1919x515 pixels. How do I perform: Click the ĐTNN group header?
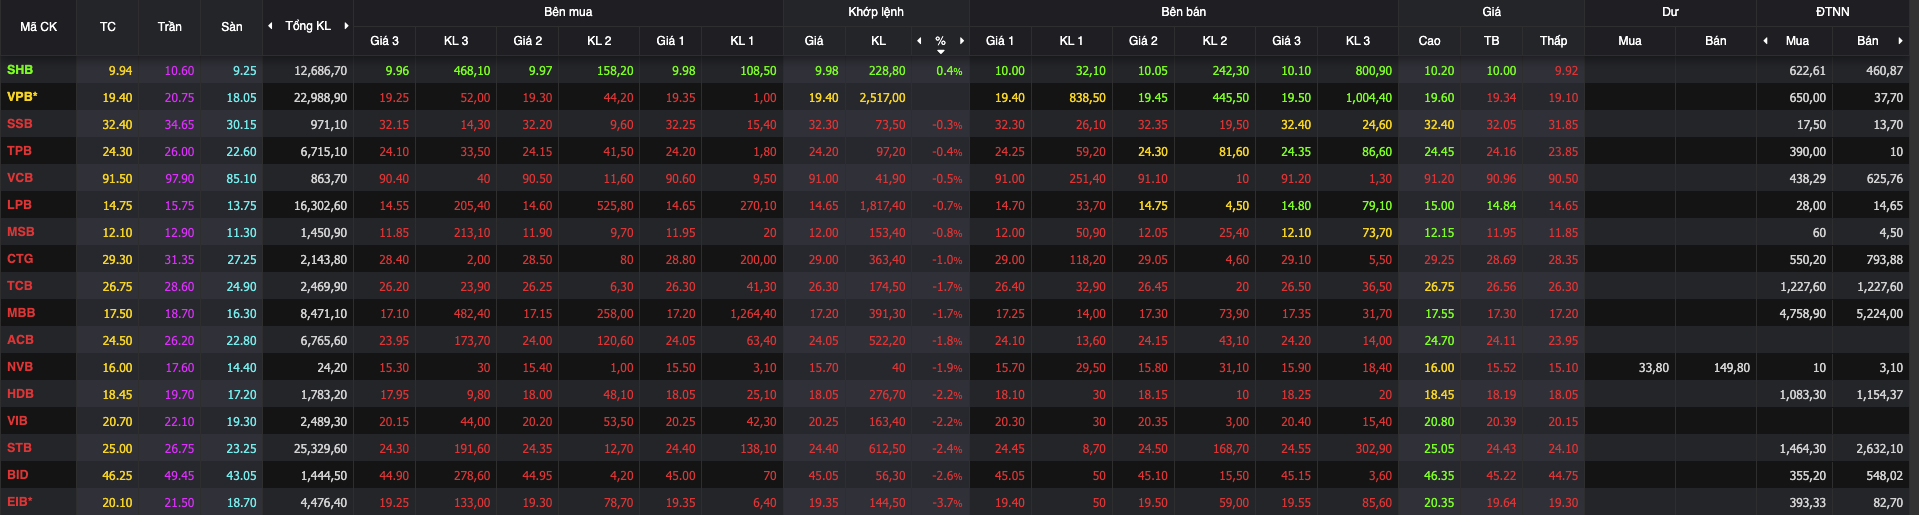click(1833, 12)
